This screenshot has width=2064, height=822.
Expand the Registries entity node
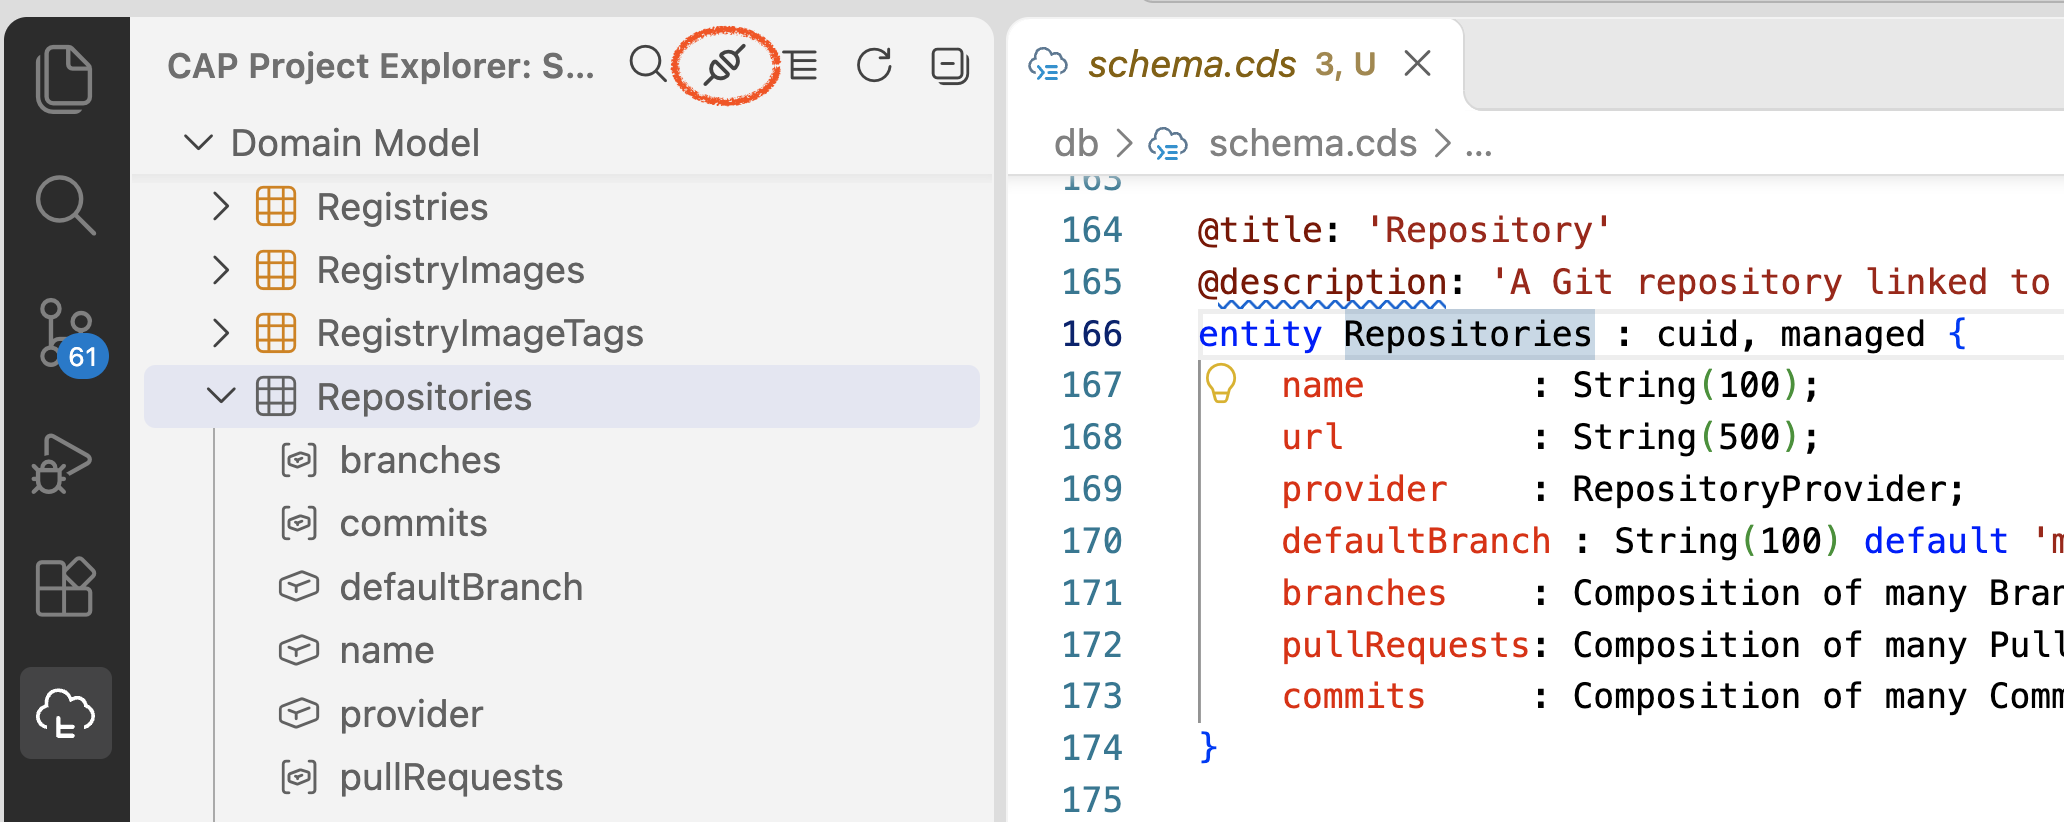[221, 207]
